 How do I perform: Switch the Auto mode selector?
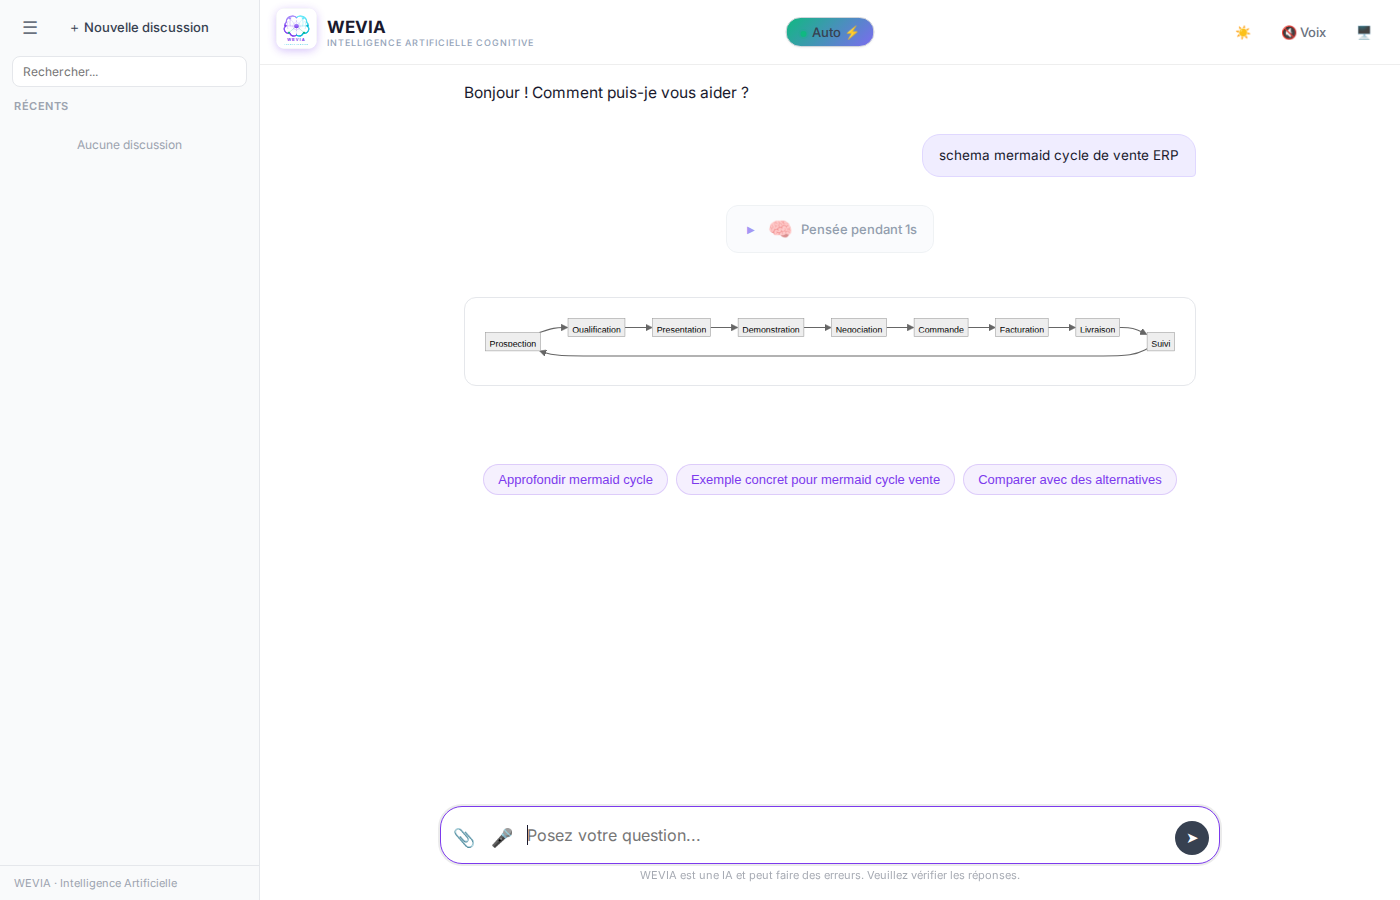click(830, 32)
